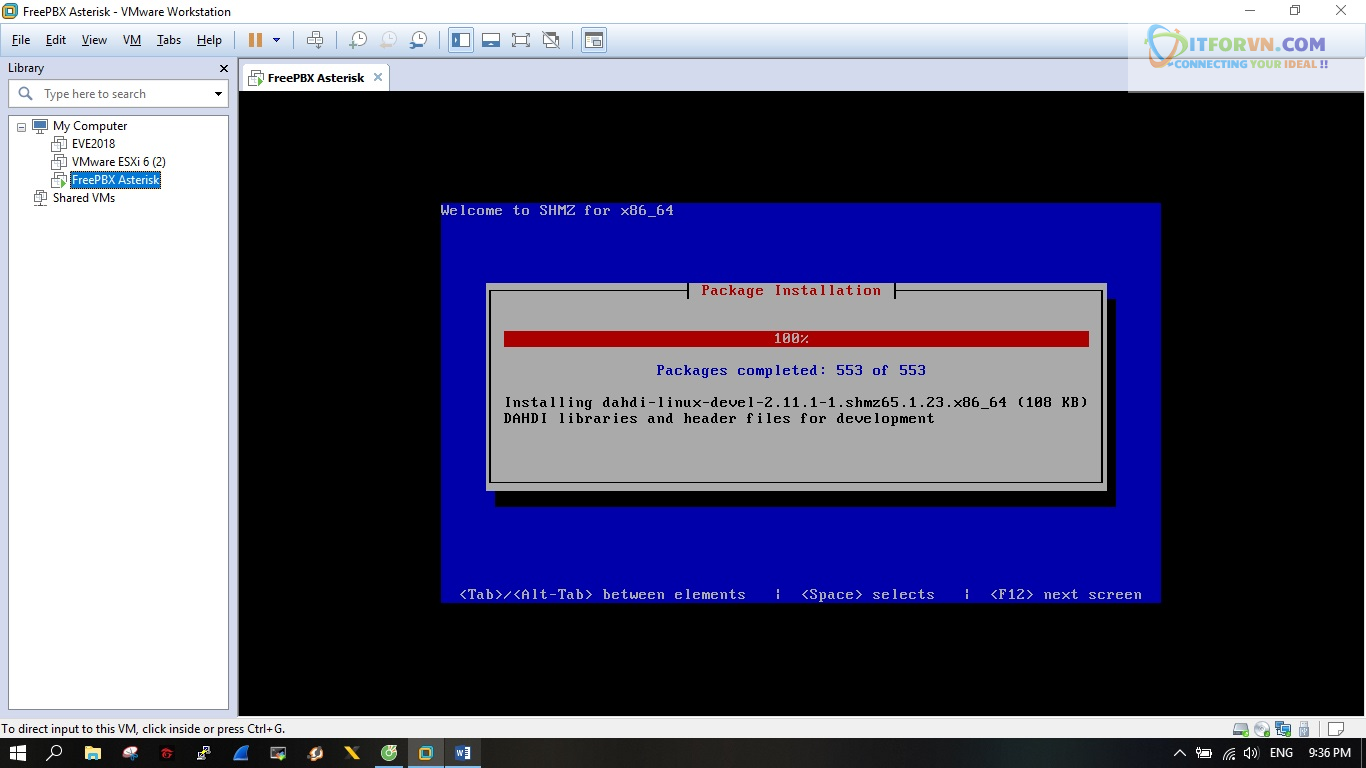
Task: Open File Explorer from the taskbar
Action: tap(92, 753)
